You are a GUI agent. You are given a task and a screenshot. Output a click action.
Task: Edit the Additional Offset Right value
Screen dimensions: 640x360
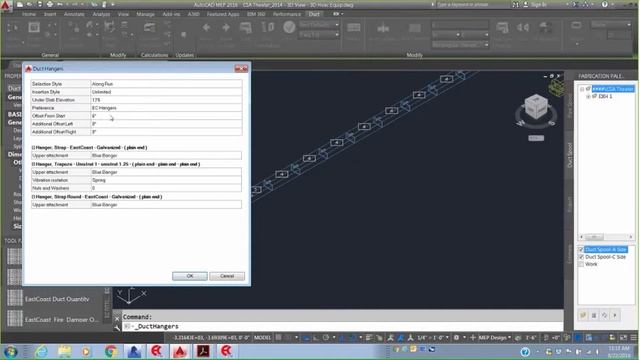point(166,132)
